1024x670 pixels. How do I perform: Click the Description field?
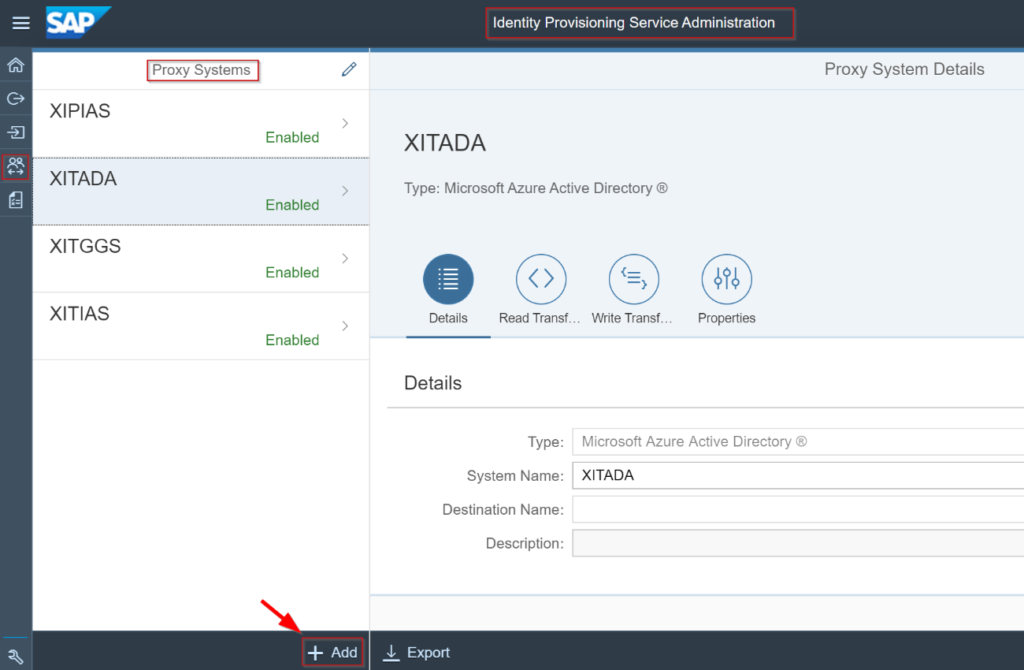[x=798, y=543]
